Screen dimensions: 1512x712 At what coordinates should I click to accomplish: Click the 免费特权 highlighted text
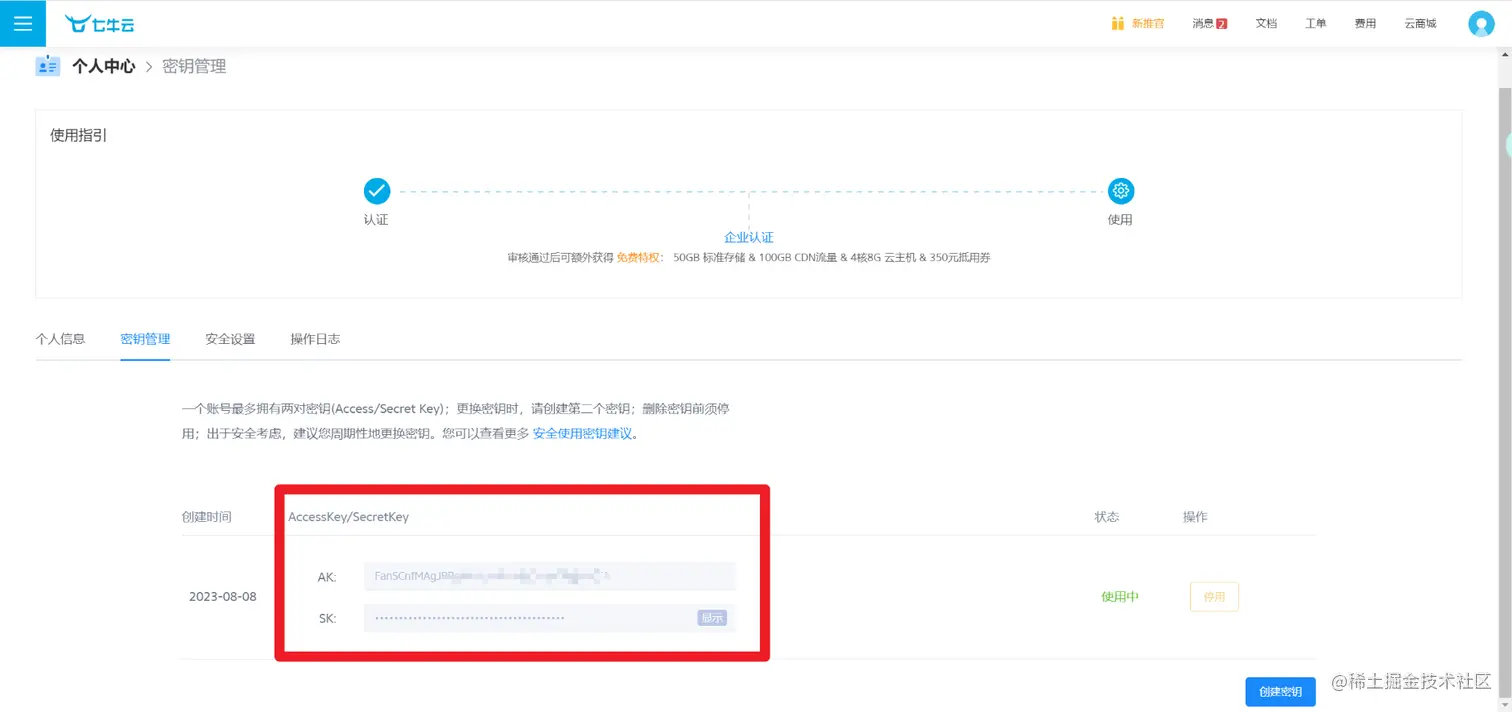(x=637, y=257)
